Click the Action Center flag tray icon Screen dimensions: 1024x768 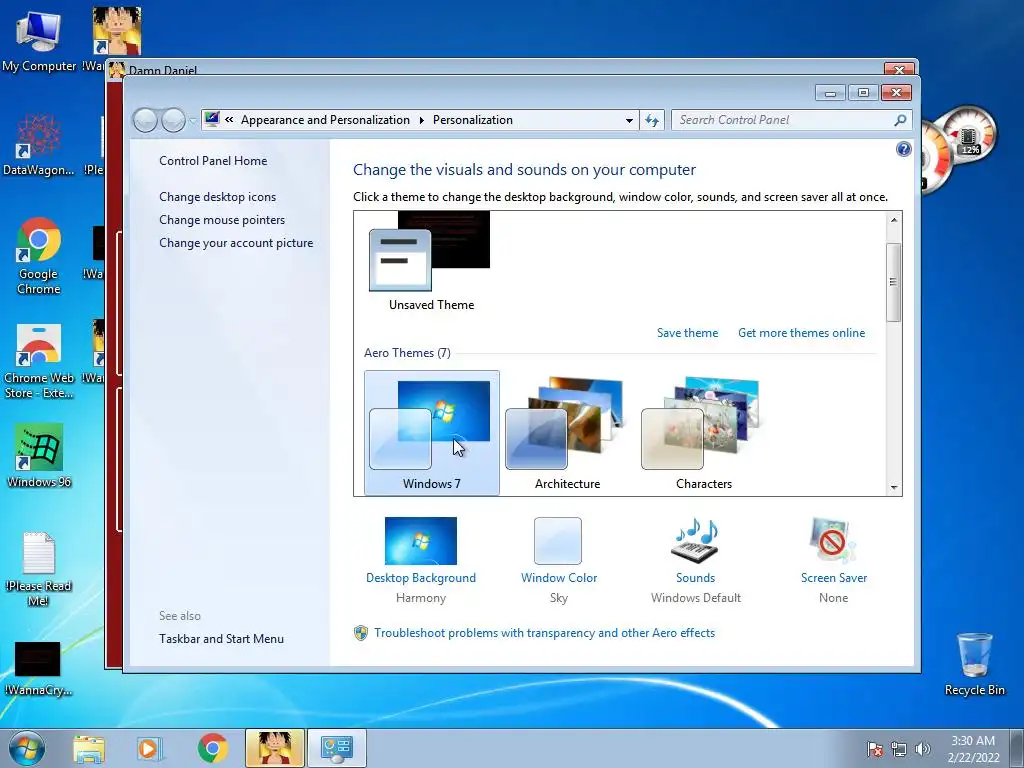pos(874,750)
